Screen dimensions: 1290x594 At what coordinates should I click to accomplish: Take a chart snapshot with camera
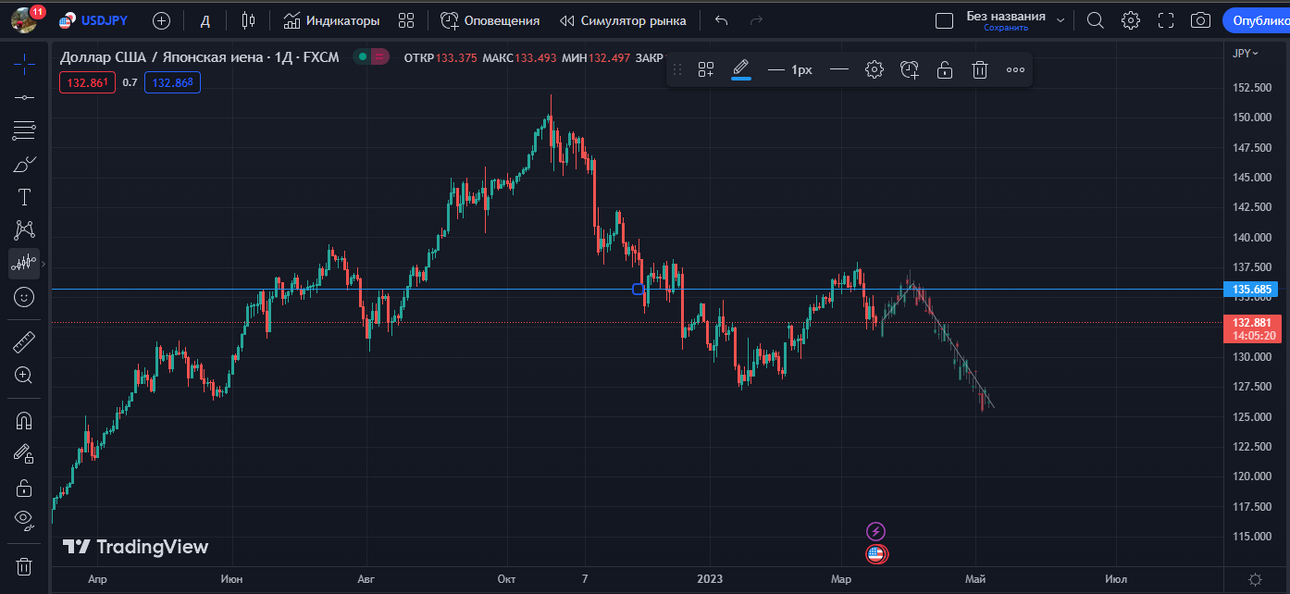(1201, 20)
